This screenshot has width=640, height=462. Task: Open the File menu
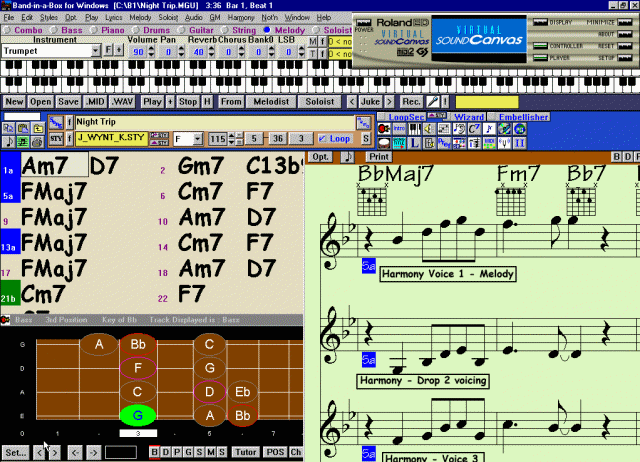point(9,18)
